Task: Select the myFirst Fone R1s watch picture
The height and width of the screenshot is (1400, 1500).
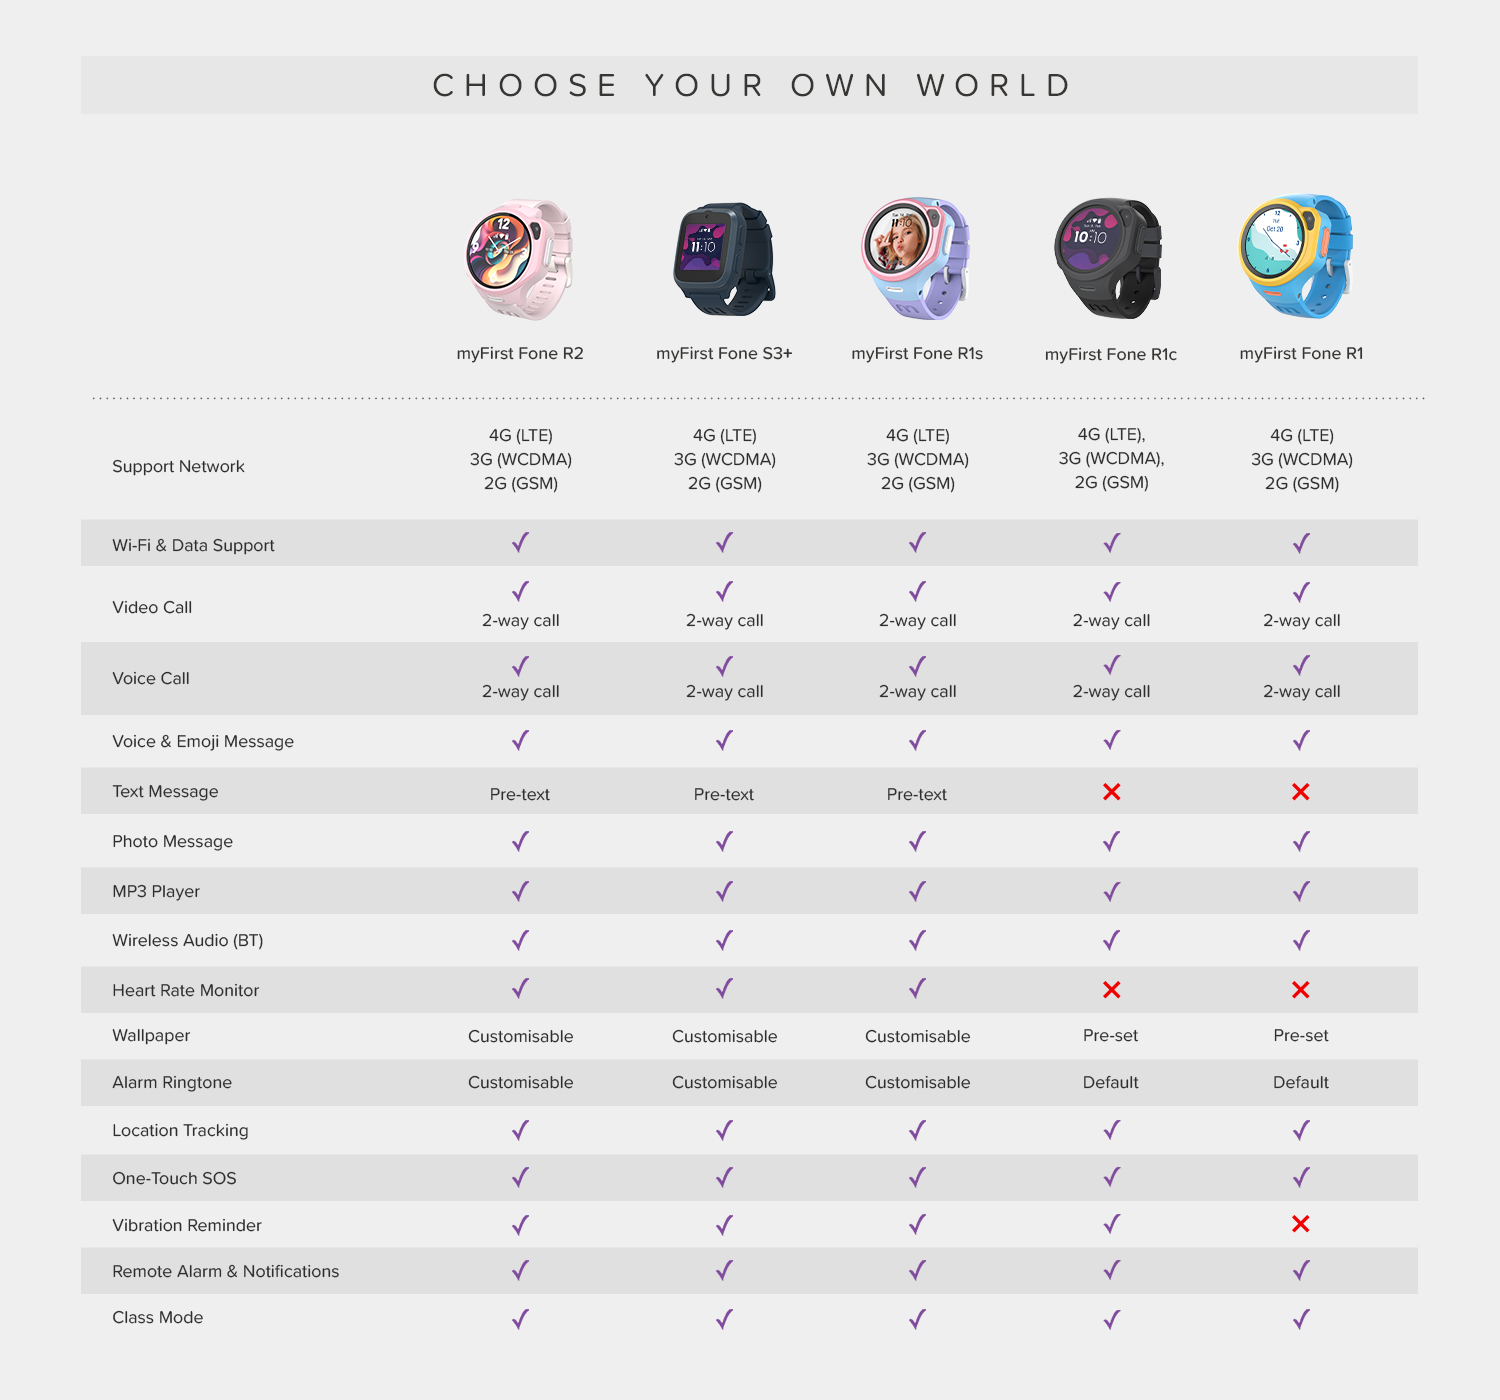Action: tap(916, 259)
